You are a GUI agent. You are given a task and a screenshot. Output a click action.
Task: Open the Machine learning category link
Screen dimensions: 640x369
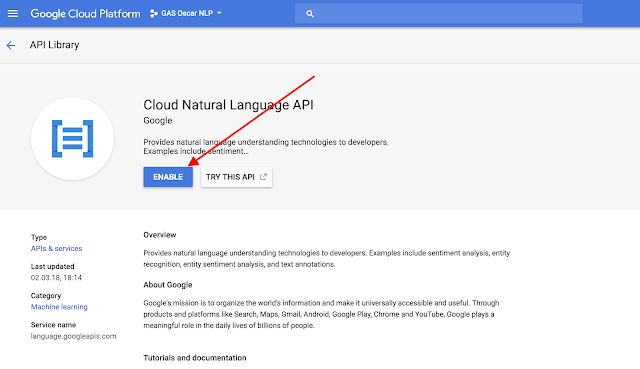[x=59, y=307]
